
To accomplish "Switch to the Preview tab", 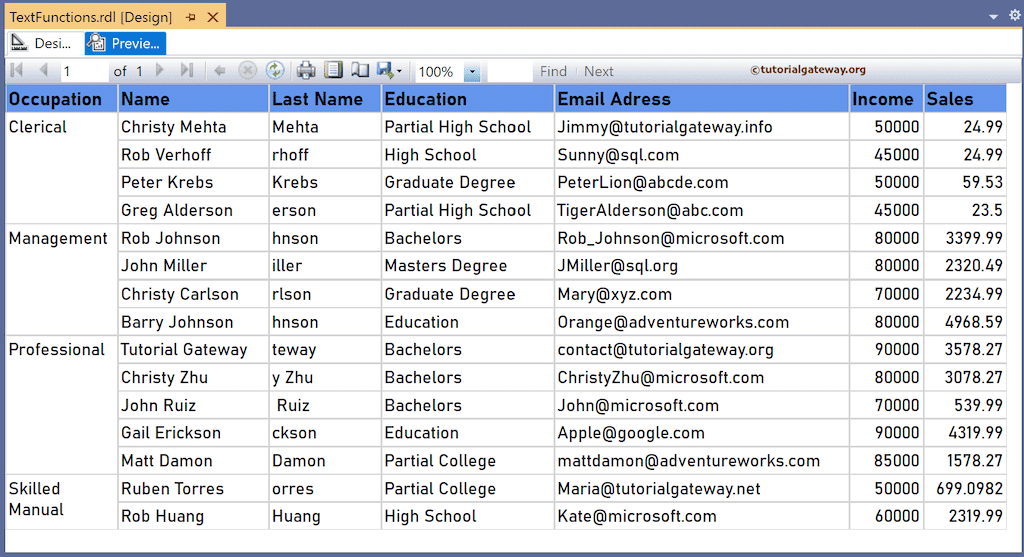I will tap(125, 43).
